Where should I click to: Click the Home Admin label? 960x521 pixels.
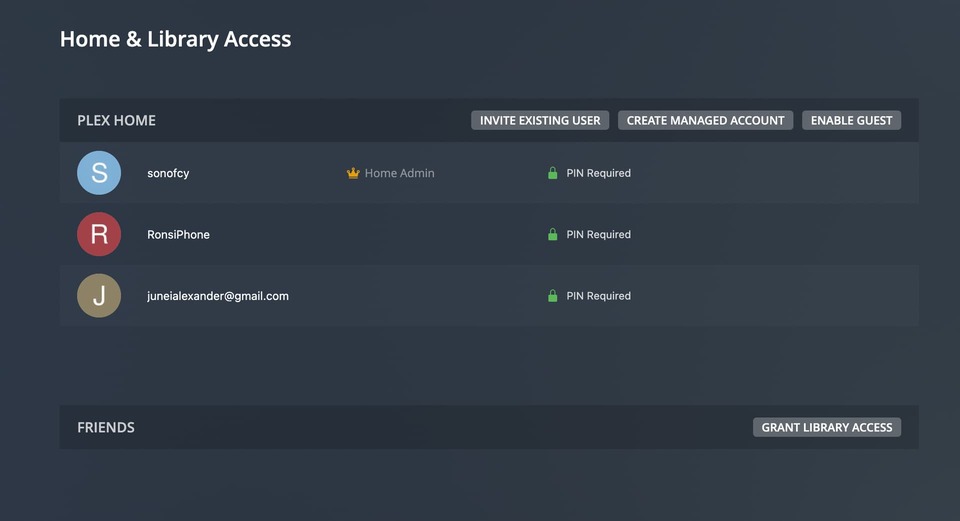[399, 173]
